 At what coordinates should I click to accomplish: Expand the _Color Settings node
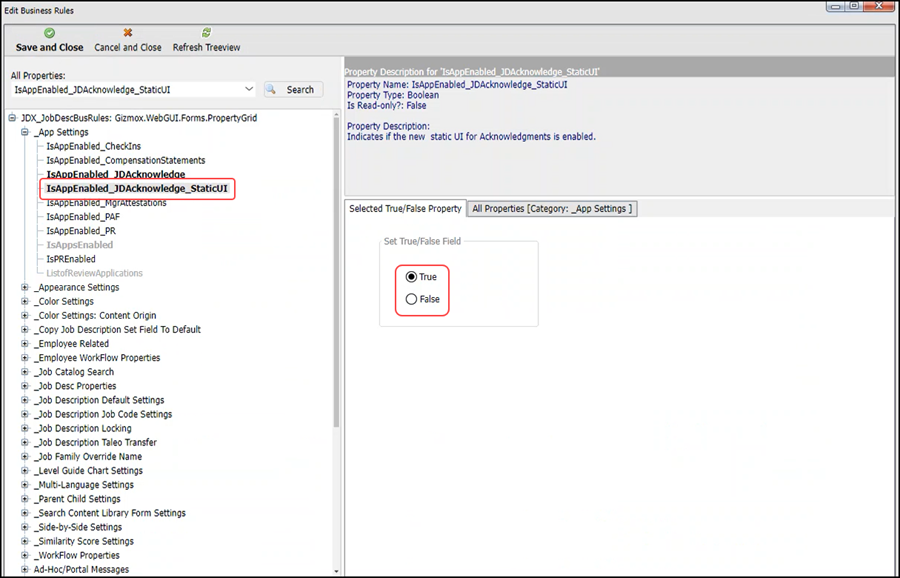pos(25,302)
